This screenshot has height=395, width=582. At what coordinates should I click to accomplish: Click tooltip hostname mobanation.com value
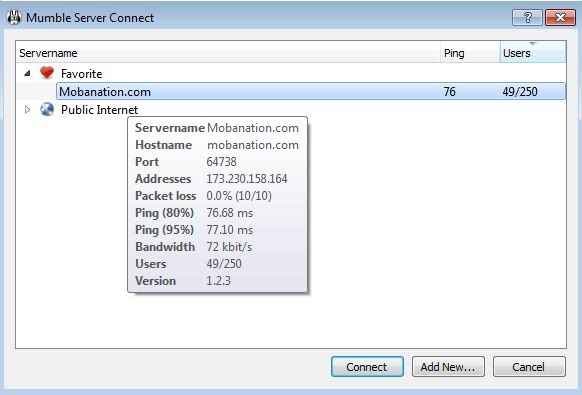pos(253,145)
